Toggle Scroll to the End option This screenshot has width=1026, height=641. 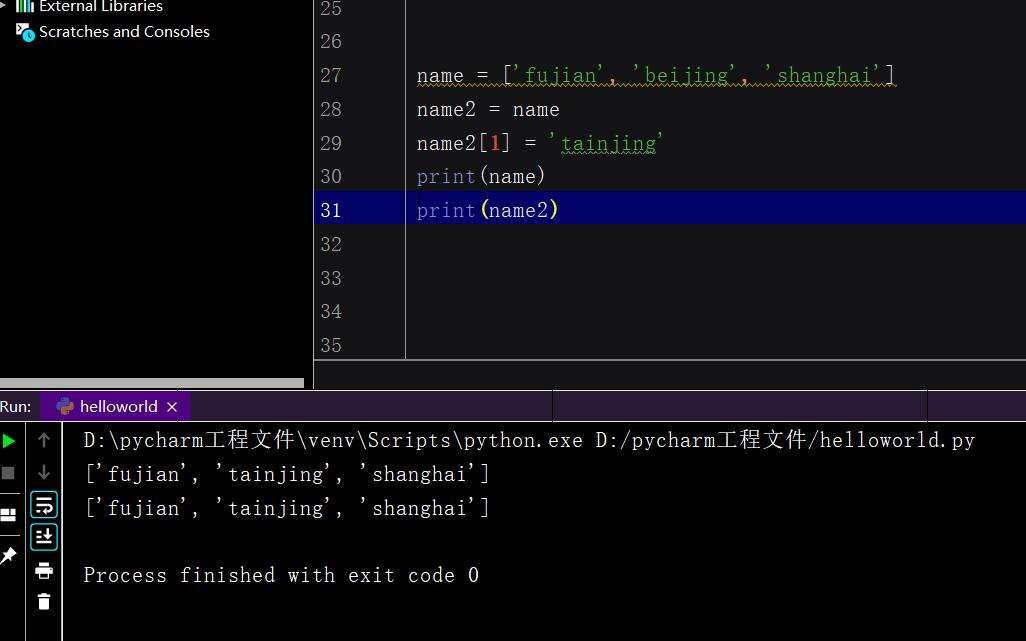pos(43,536)
